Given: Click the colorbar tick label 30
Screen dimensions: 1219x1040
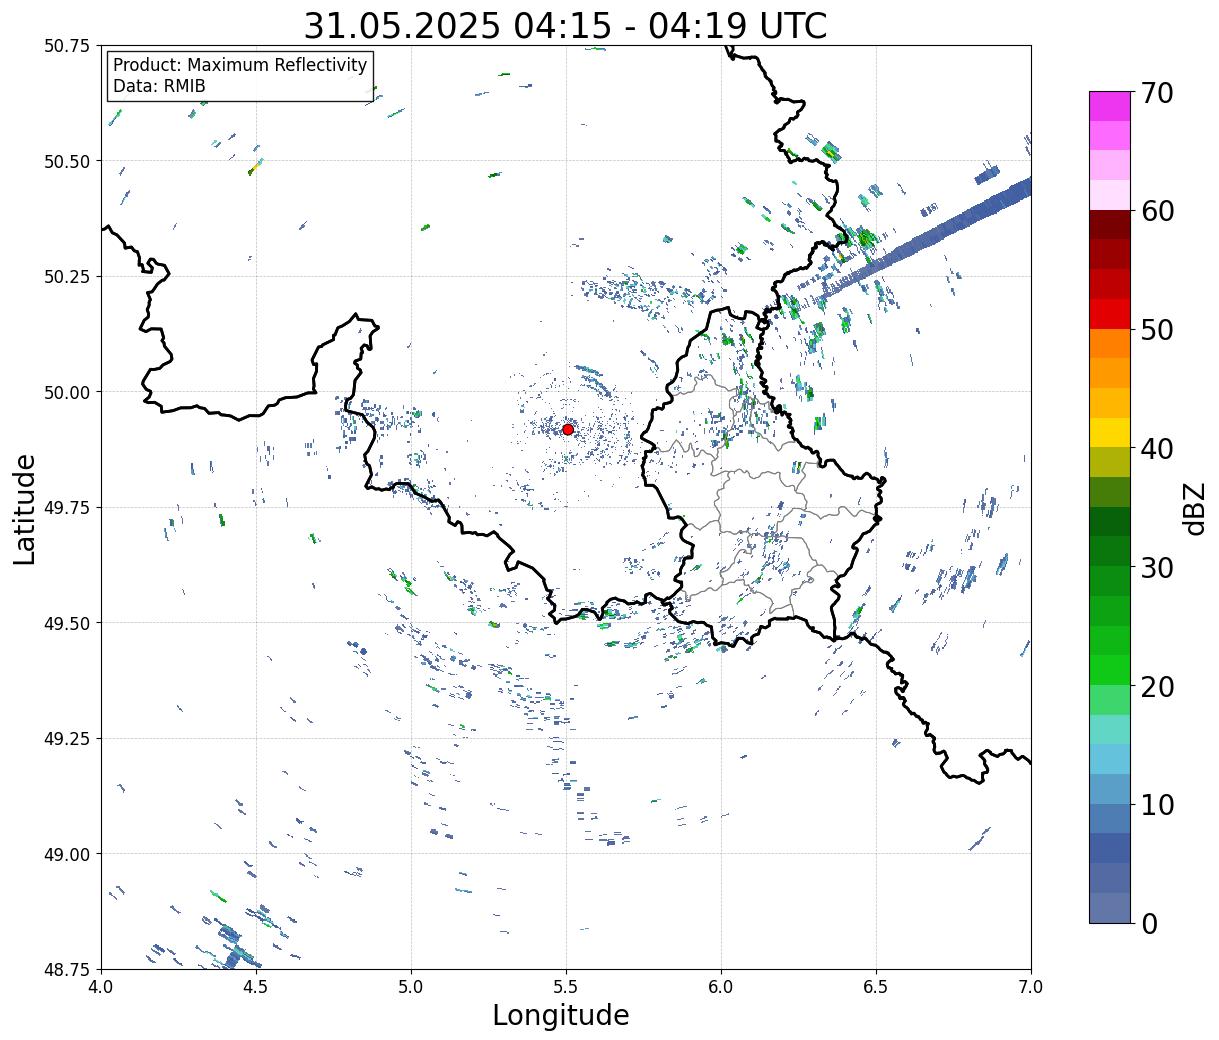Looking at the screenshot, I should (x=1157, y=568).
